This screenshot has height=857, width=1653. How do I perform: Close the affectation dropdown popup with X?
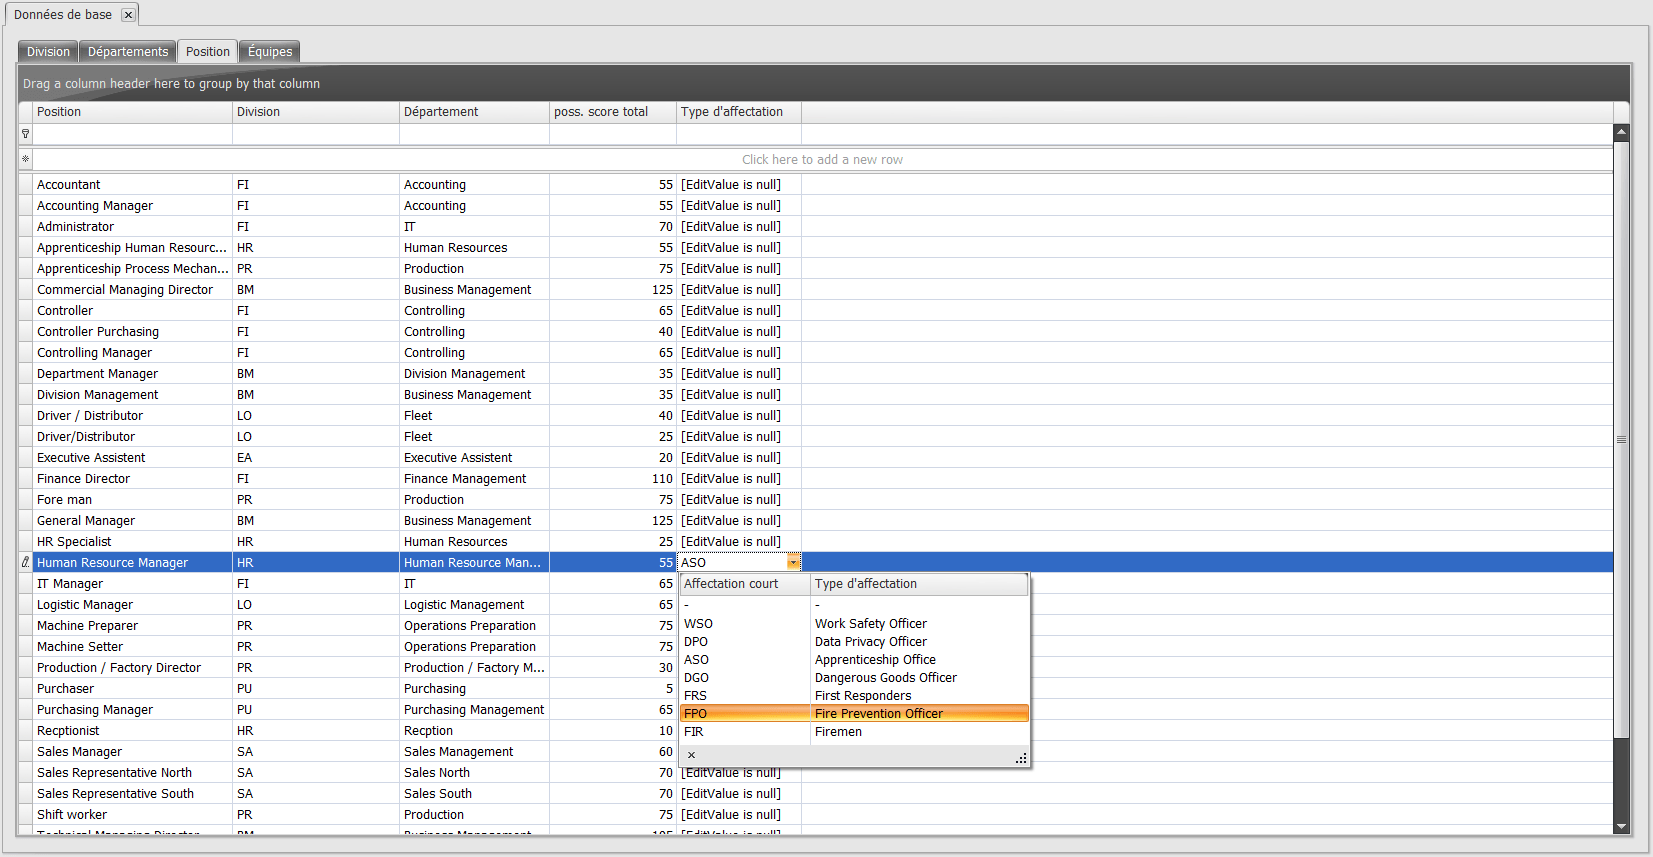[x=691, y=755]
